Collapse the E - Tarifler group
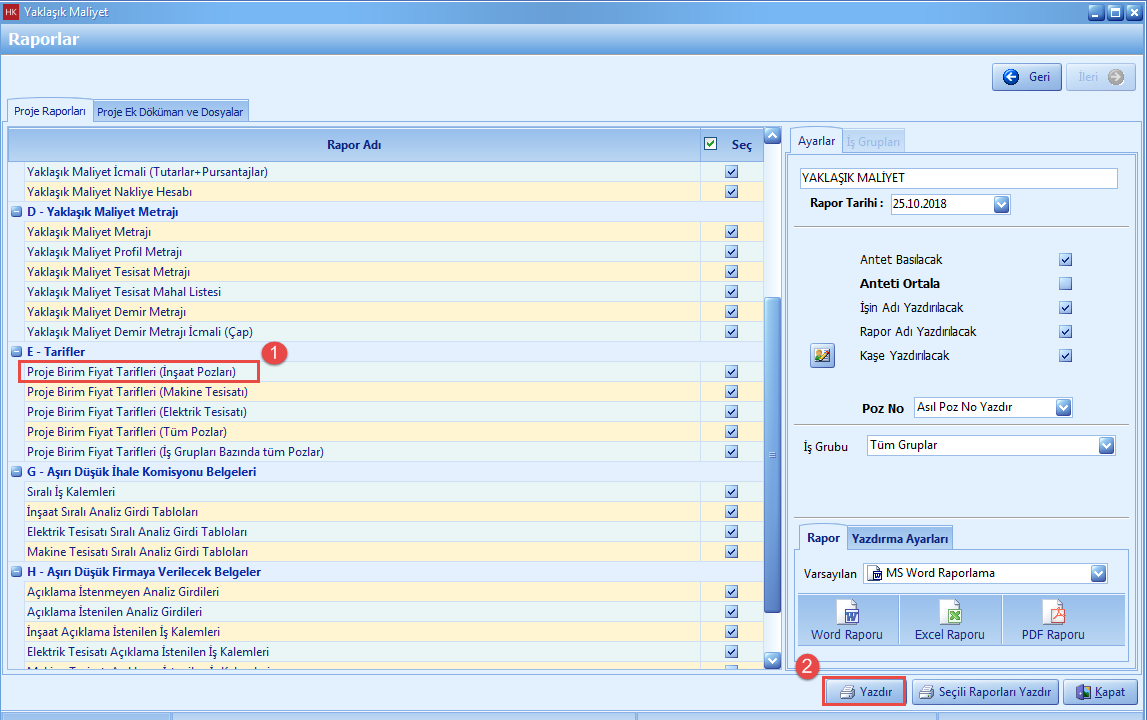 [x=16, y=352]
